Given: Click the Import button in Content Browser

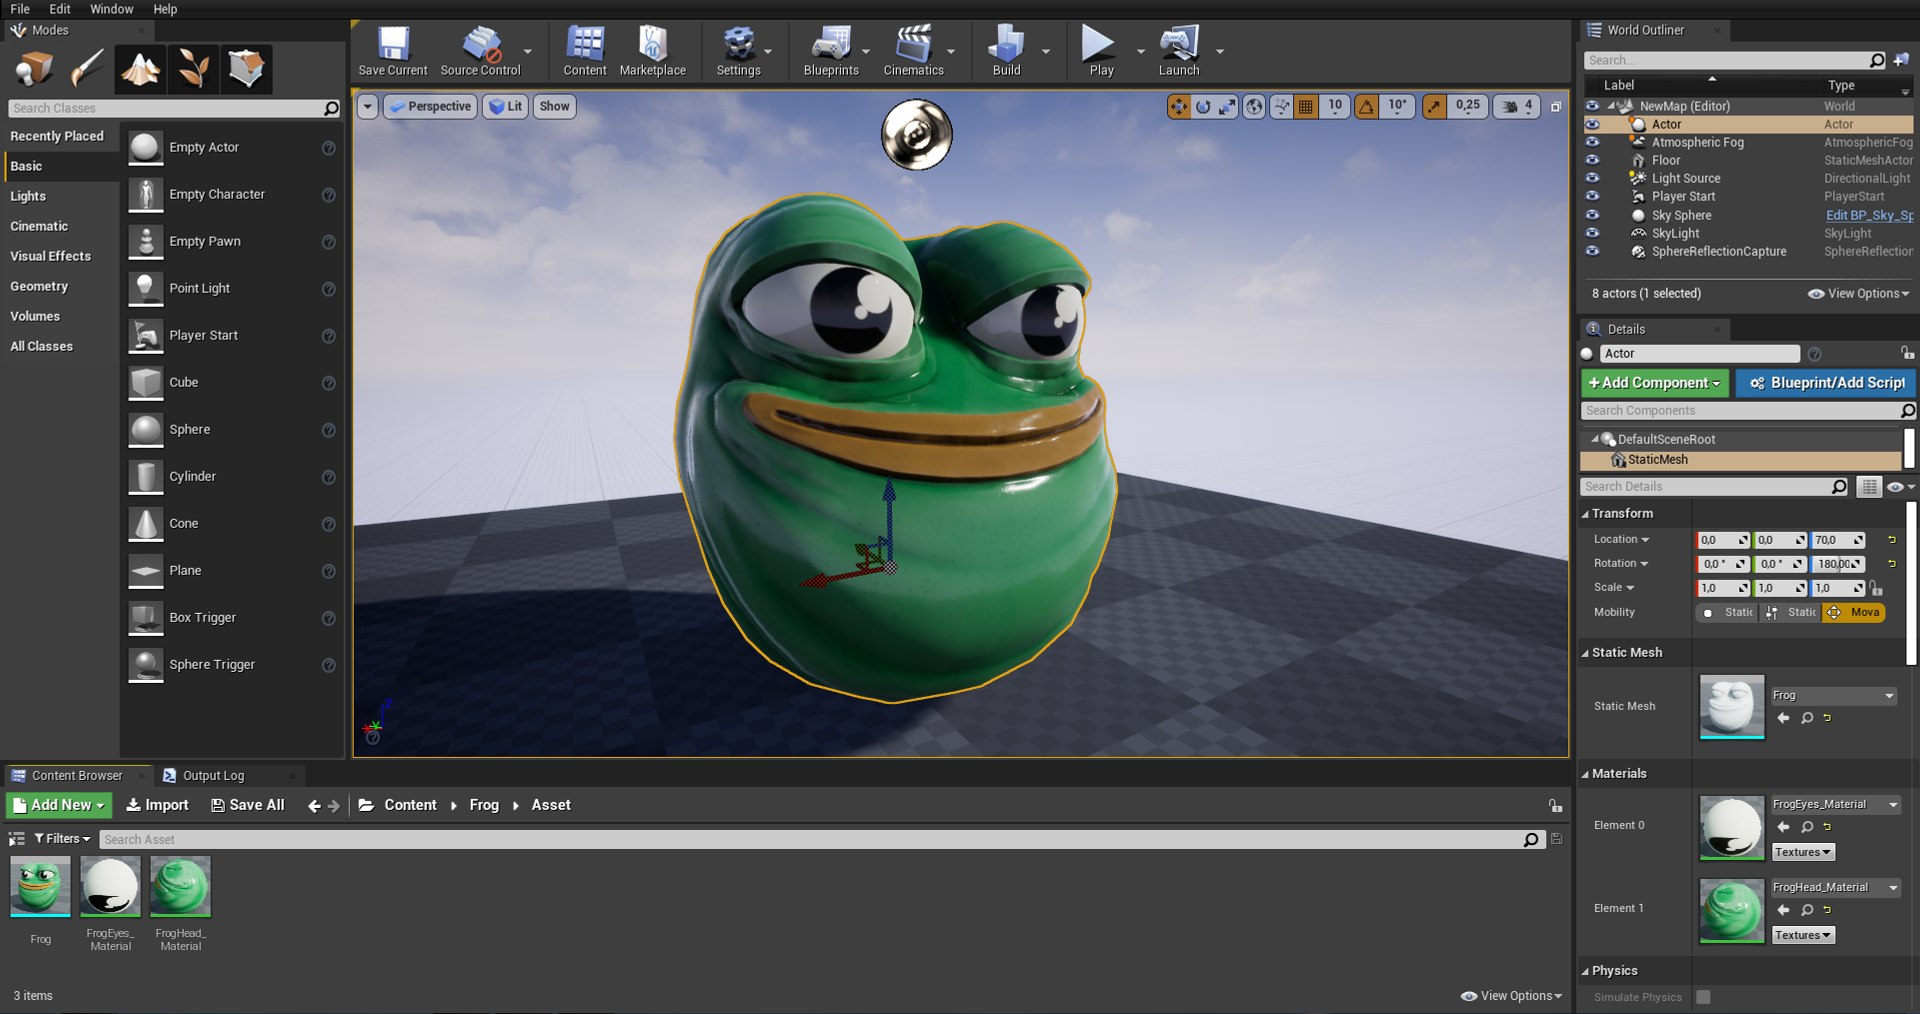Looking at the screenshot, I should (x=157, y=805).
